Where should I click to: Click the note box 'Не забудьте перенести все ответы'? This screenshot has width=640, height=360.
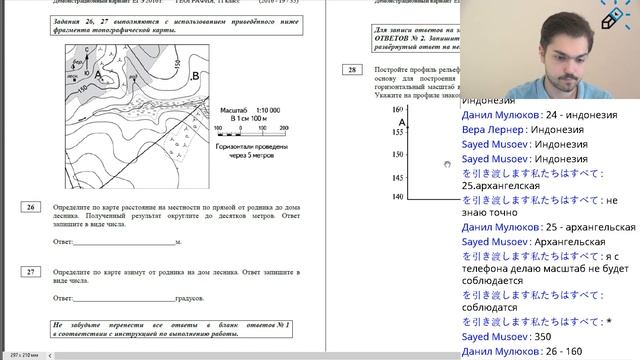[171, 329]
